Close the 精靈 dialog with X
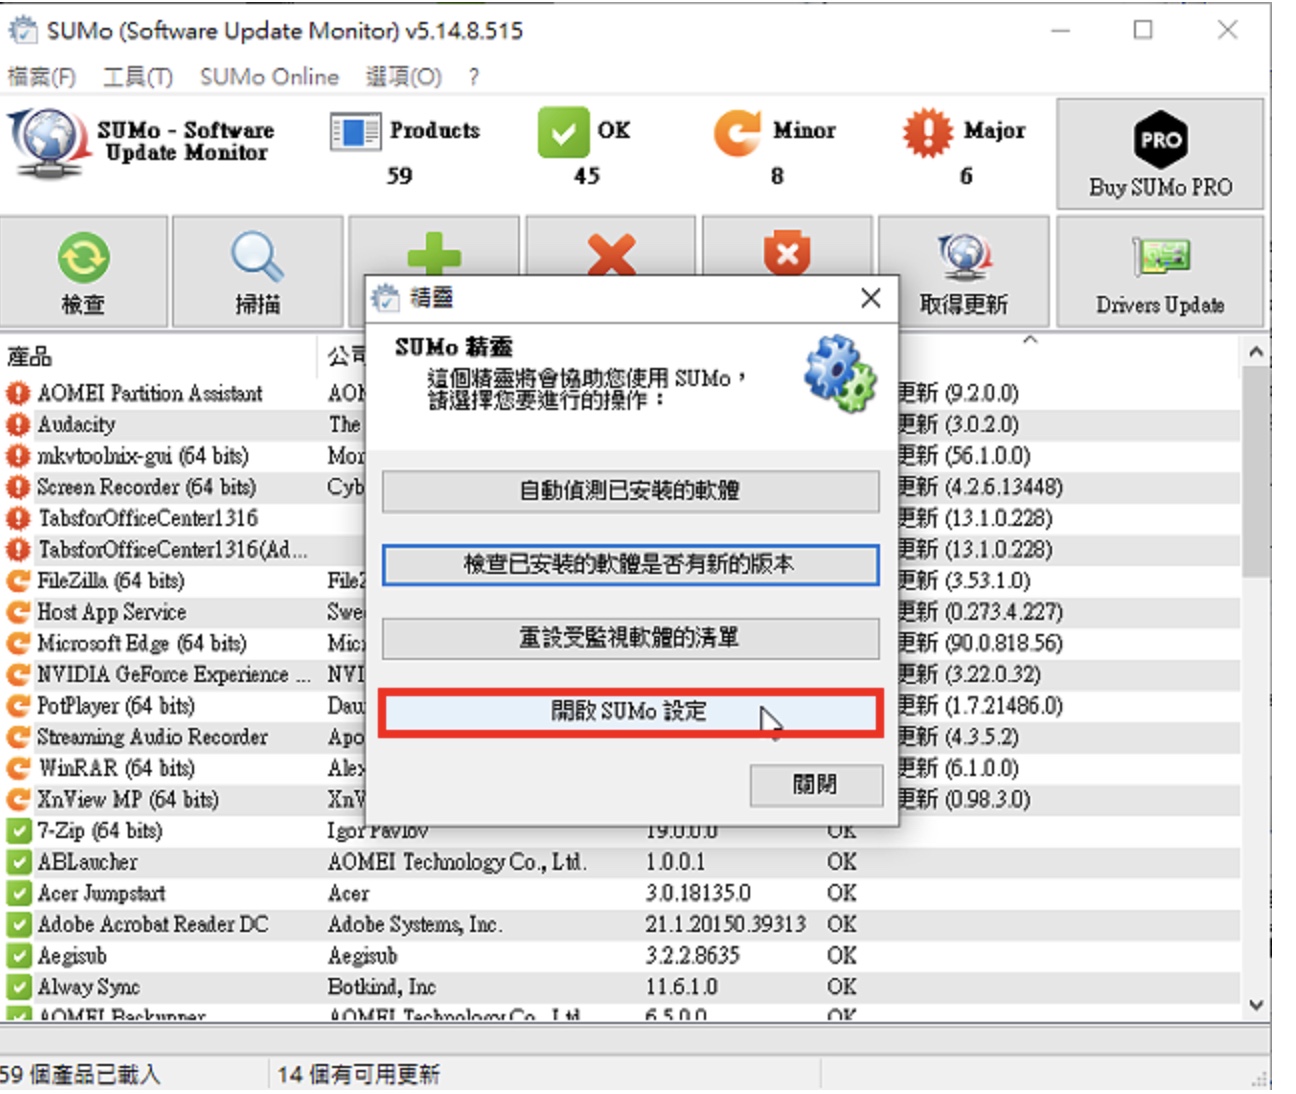 pyautogui.click(x=871, y=297)
